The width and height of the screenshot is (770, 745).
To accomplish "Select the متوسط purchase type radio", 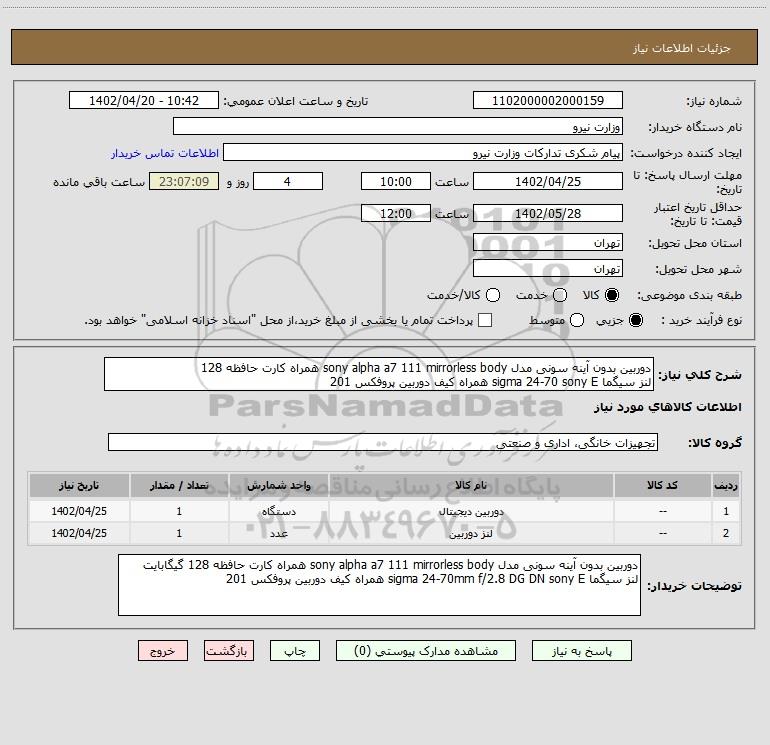I will coord(577,320).
